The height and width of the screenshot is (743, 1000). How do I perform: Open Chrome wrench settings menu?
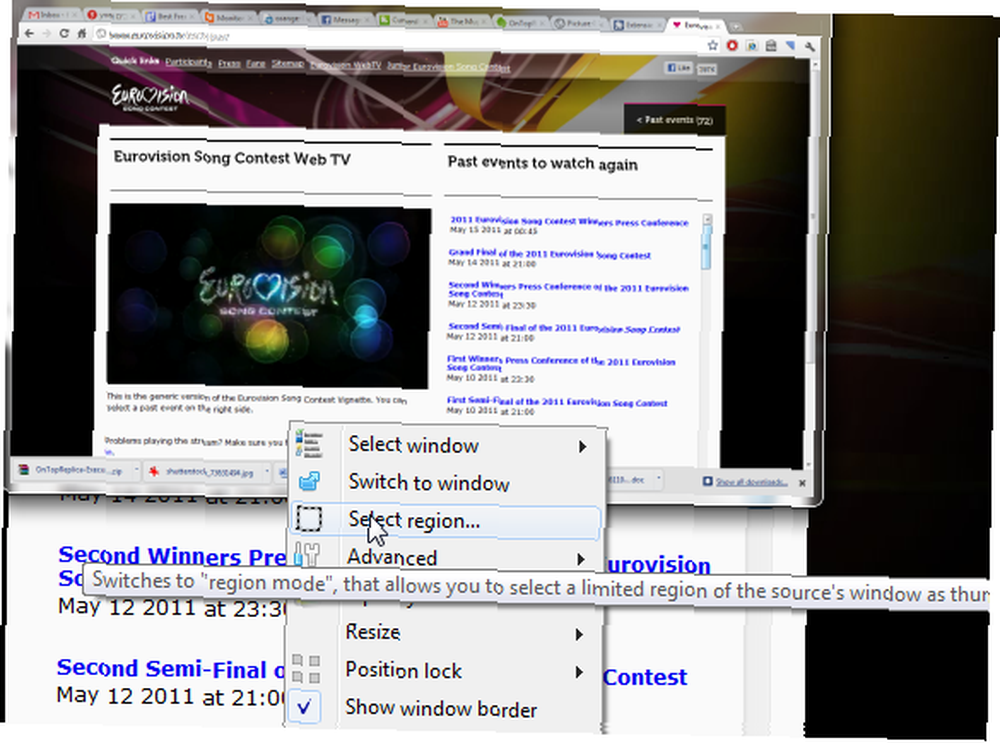point(809,47)
